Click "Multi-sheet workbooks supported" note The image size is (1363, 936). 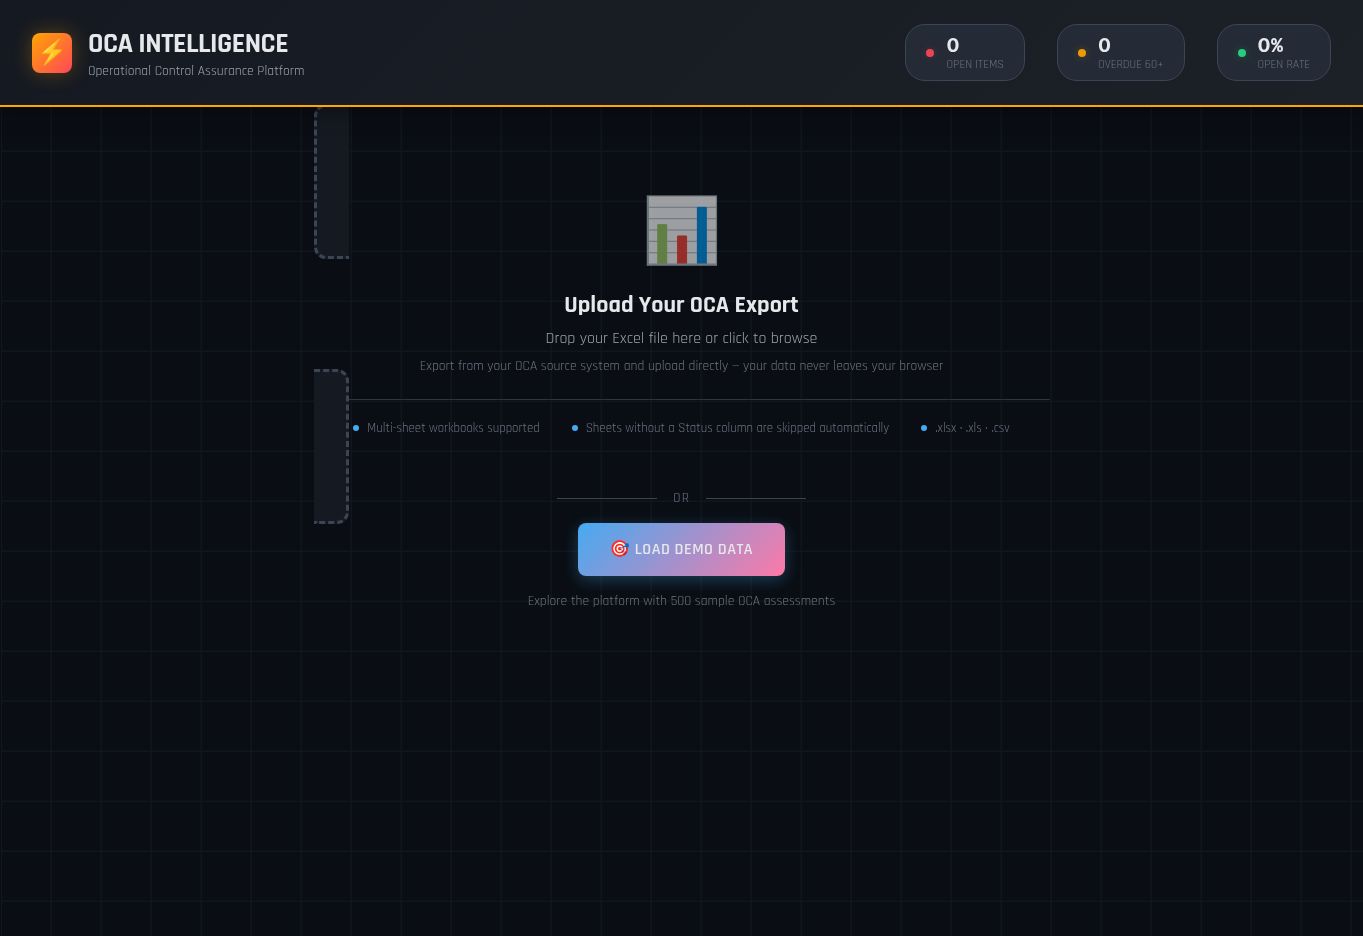click(x=453, y=428)
